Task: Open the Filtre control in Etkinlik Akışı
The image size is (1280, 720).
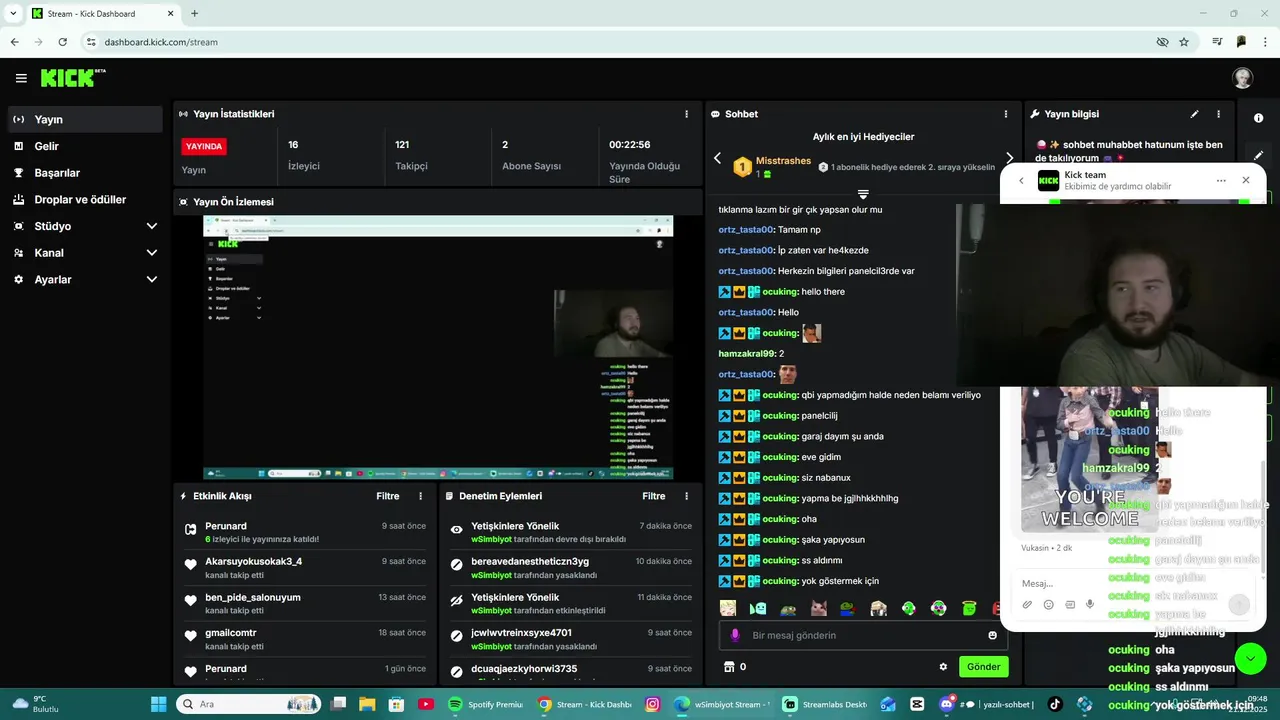Action: (388, 496)
